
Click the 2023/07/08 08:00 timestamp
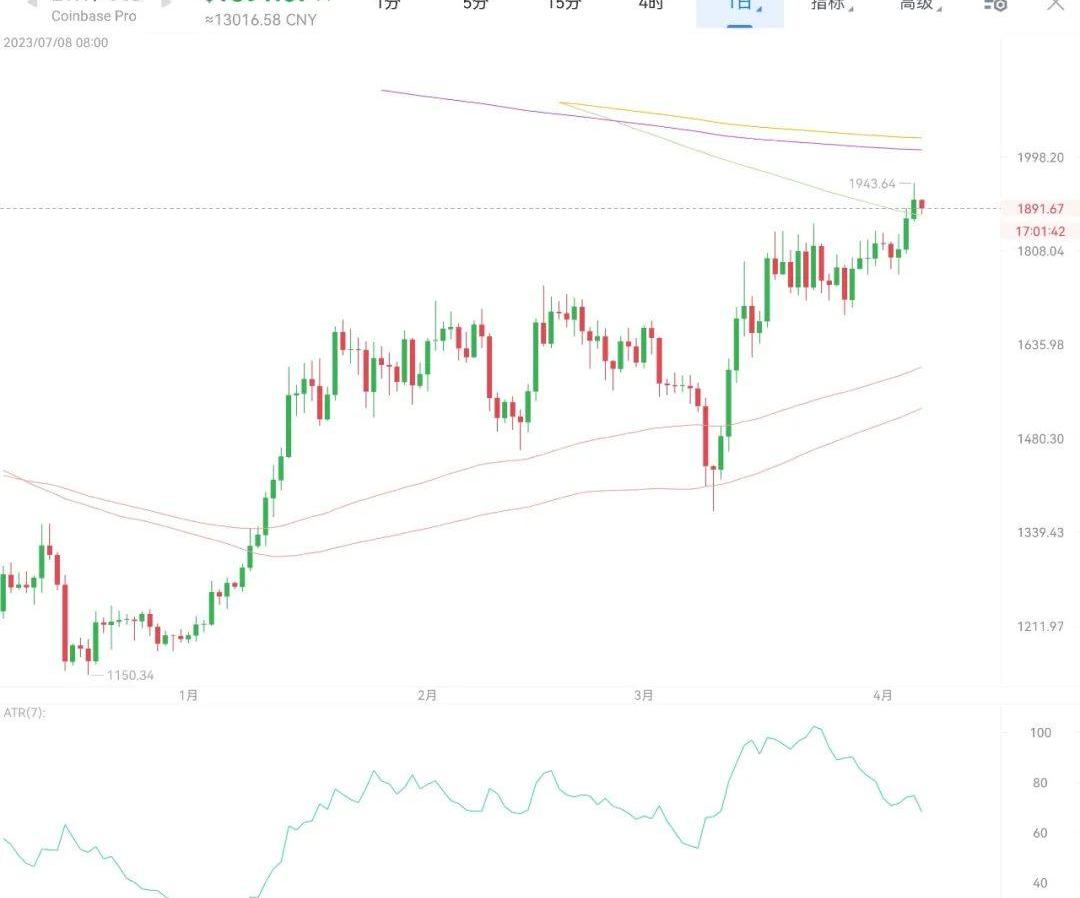(x=56, y=43)
